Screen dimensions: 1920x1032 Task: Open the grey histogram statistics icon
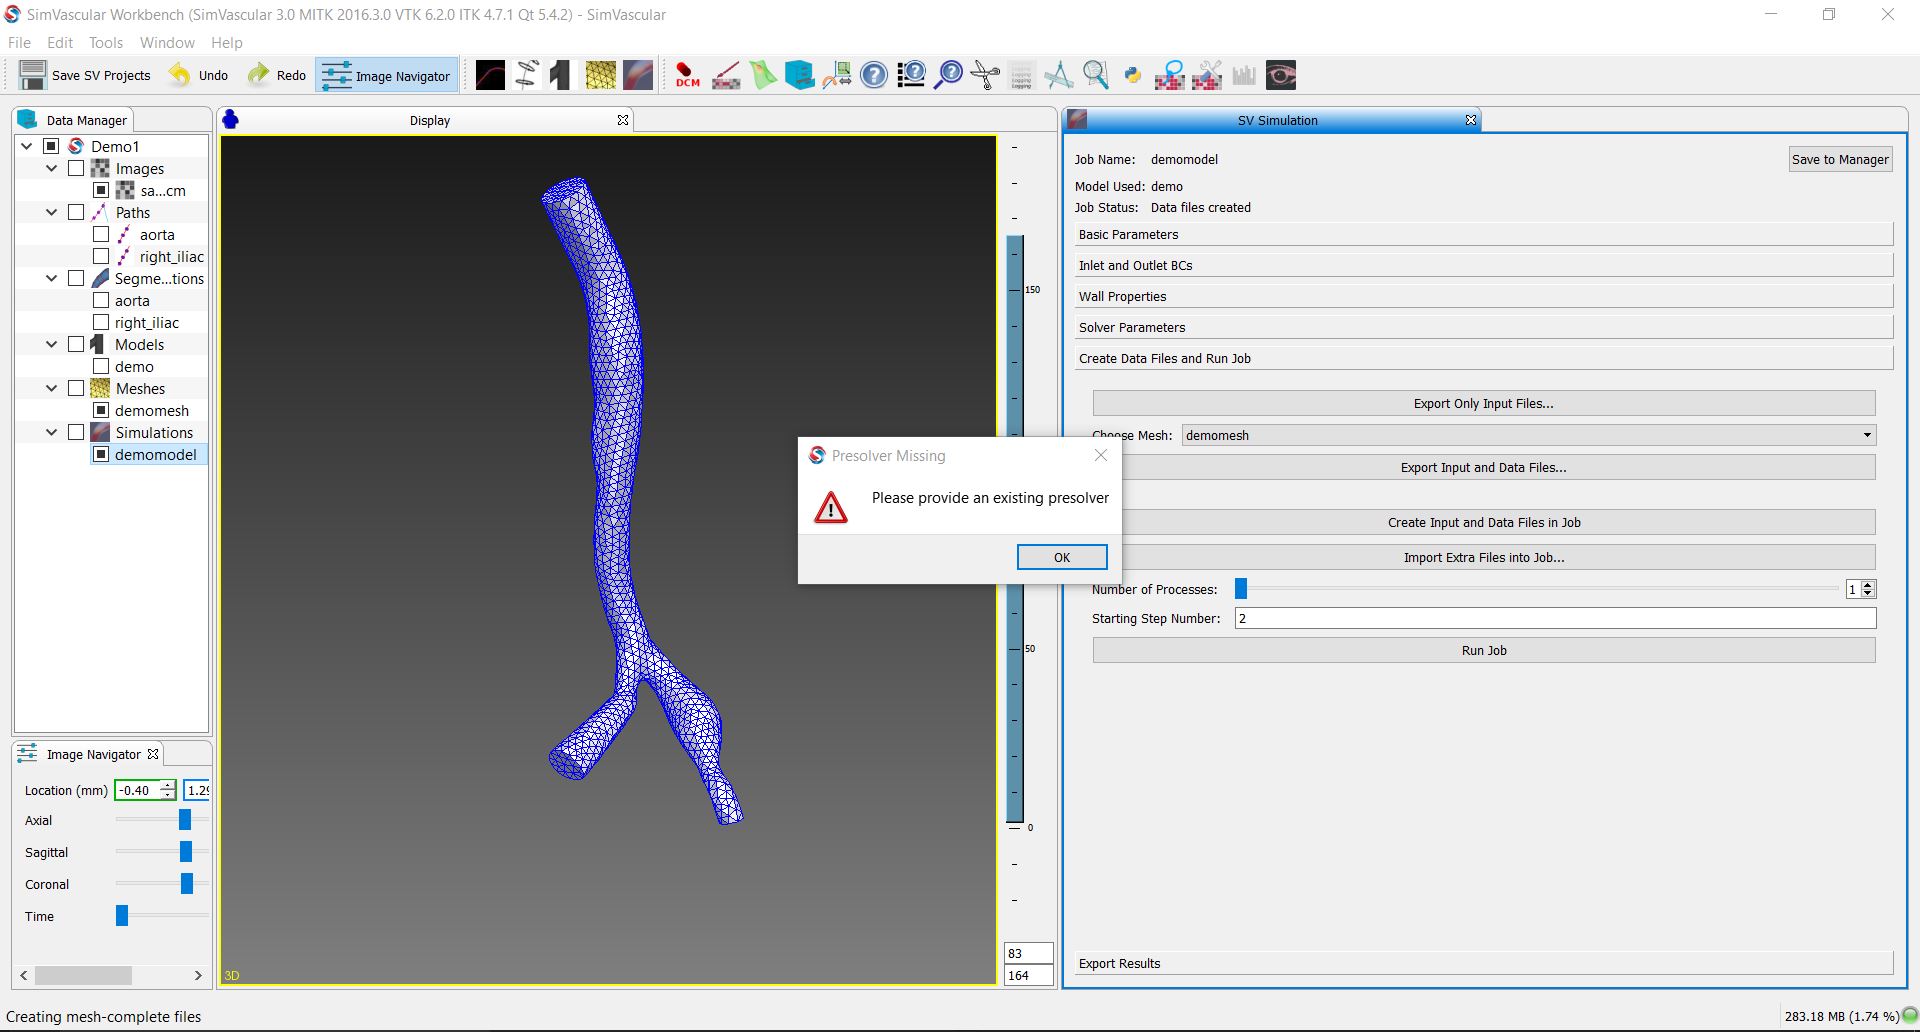[1244, 75]
